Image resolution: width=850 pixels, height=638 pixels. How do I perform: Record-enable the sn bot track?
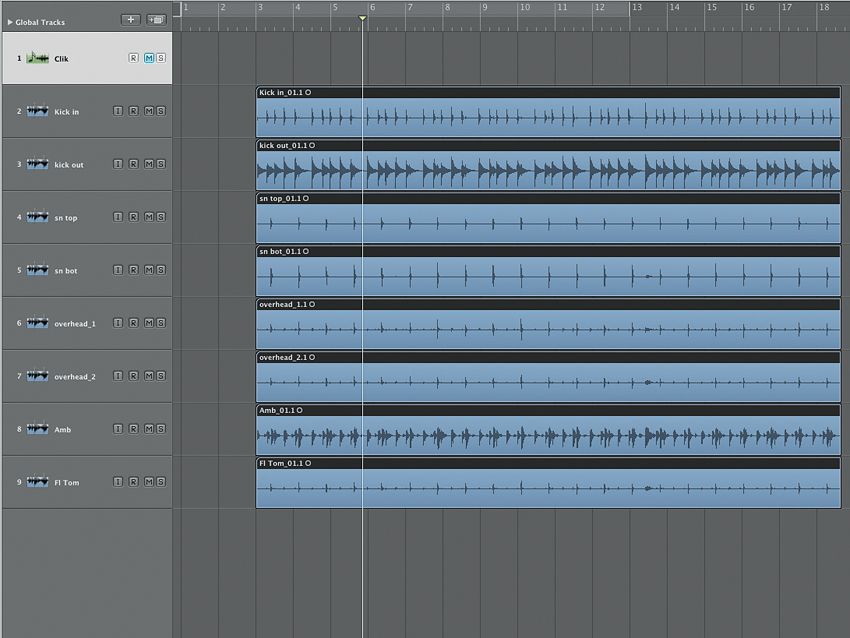click(132, 269)
